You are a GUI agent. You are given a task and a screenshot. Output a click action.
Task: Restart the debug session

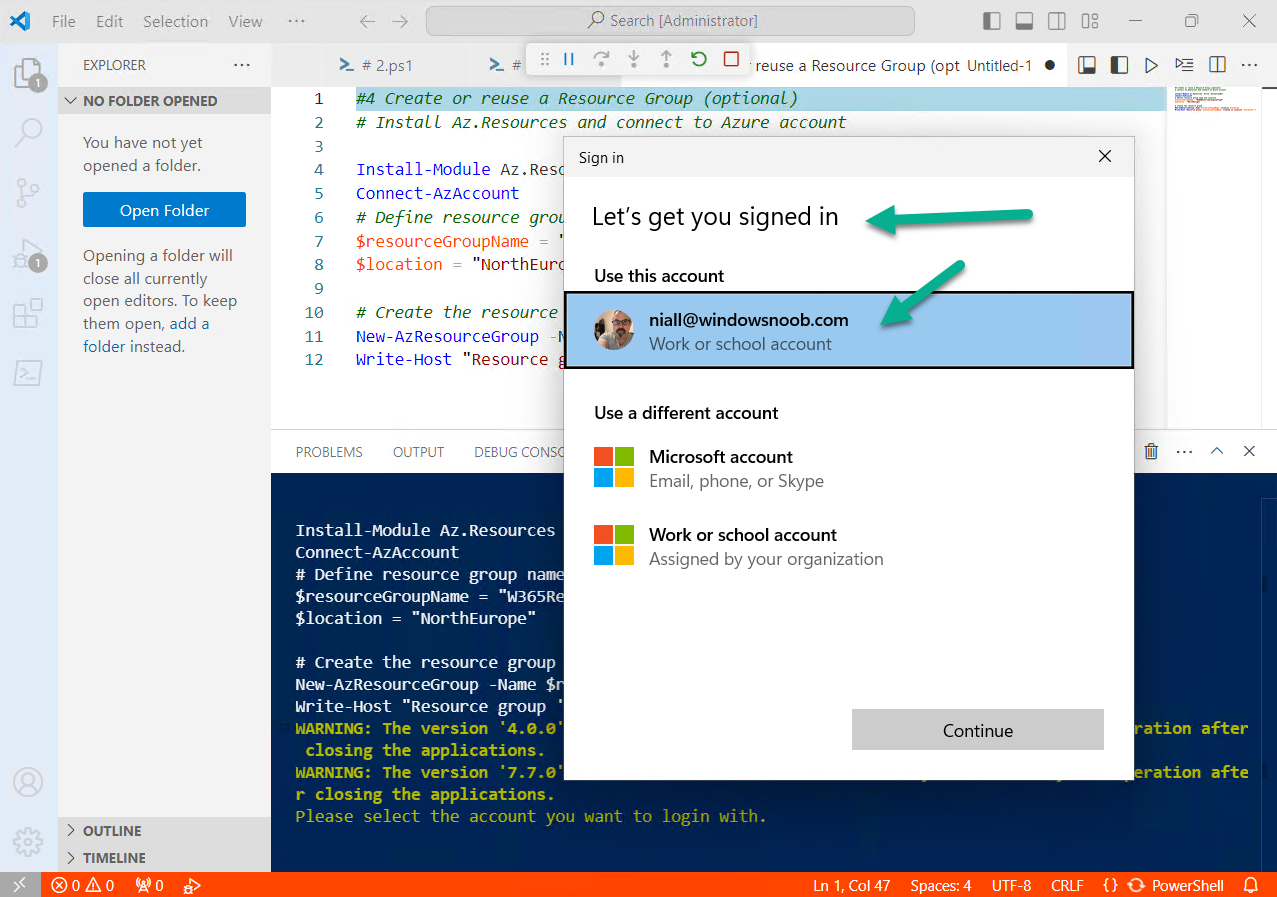pyautogui.click(x=699, y=60)
